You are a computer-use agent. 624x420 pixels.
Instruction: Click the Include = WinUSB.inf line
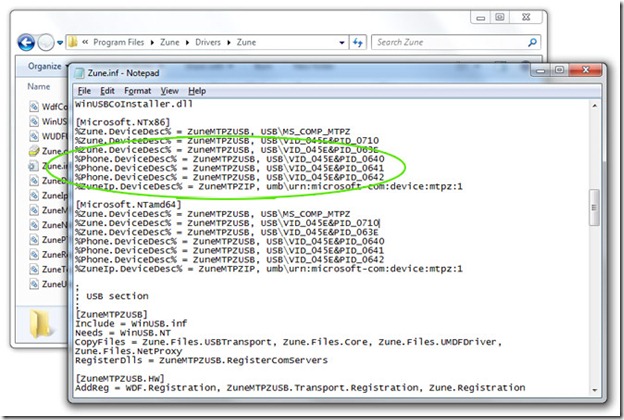(x=131, y=324)
